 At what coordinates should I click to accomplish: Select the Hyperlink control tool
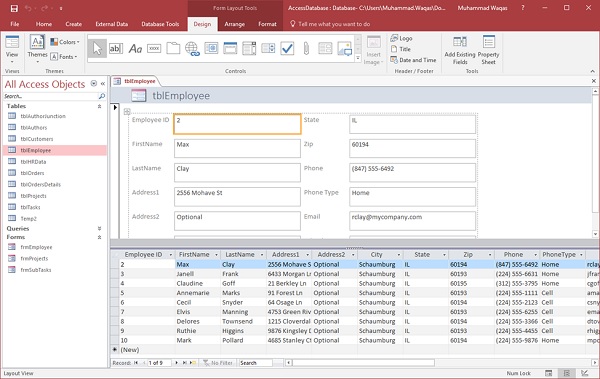coord(192,49)
